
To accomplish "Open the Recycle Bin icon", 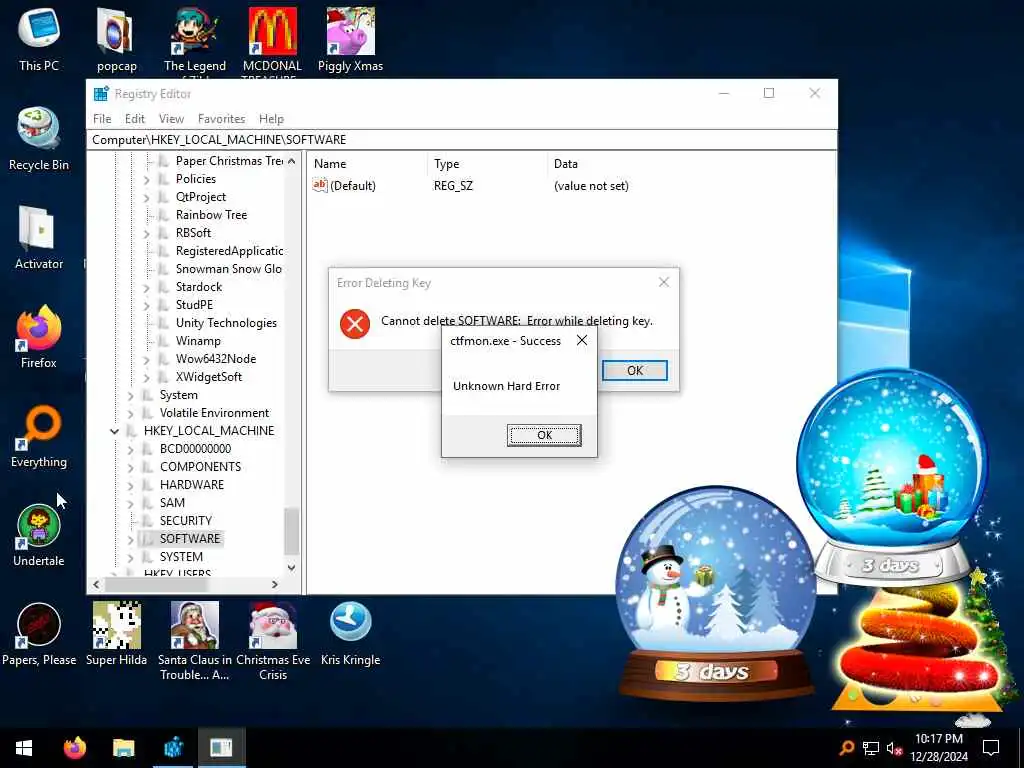I will pos(39,138).
